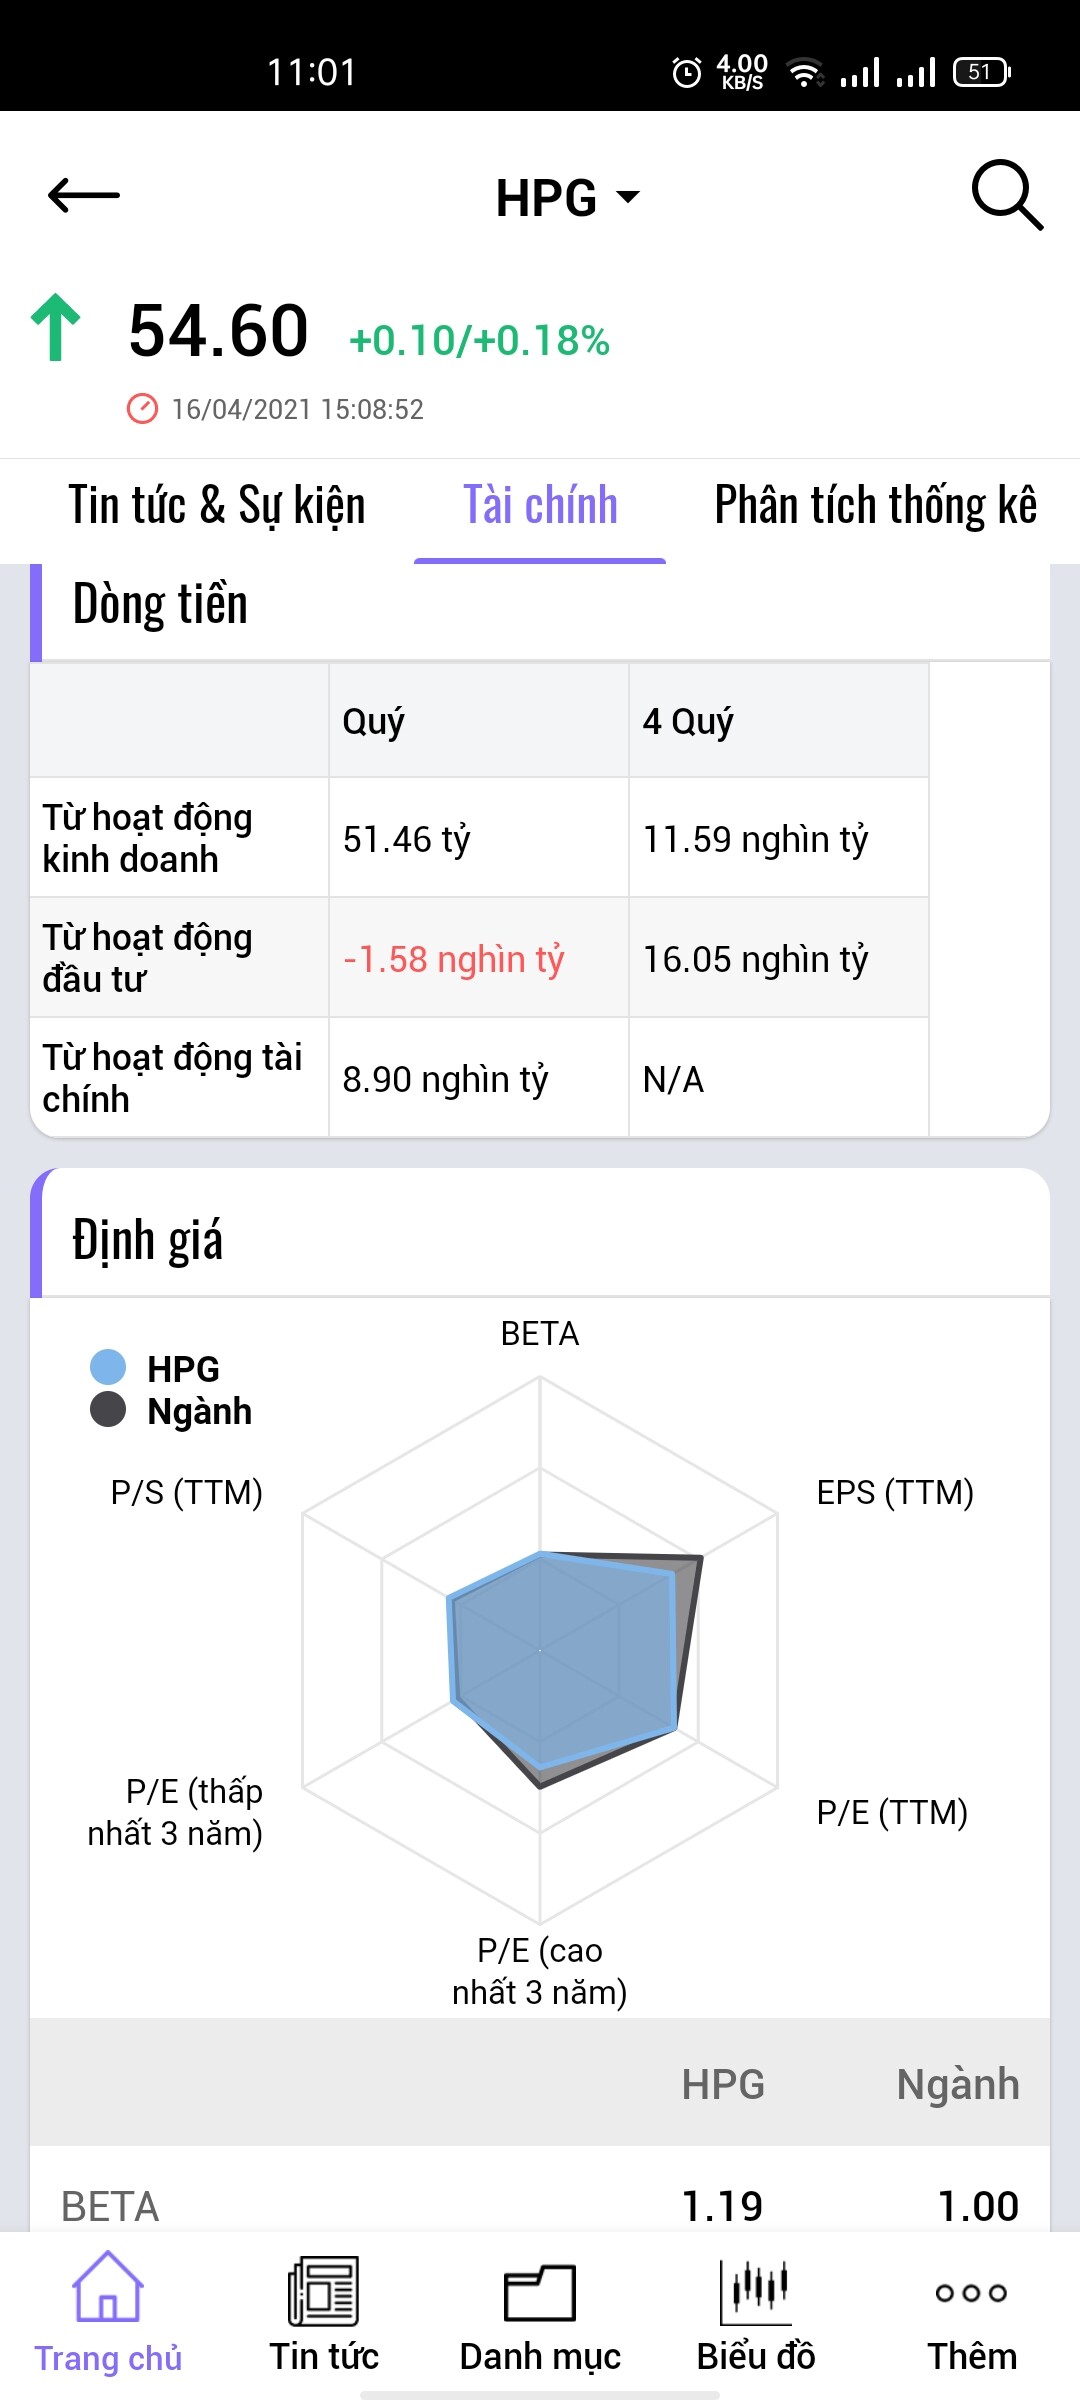This screenshot has height=2400, width=1080.
Task: Tap the back arrow icon
Action: [x=84, y=195]
